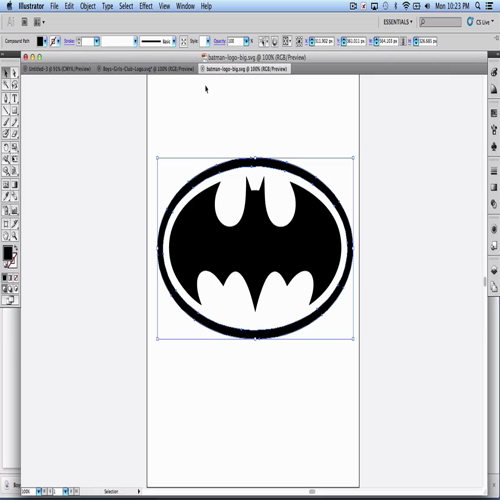Select the Rotate tool
This screenshot has height=500, width=500.
point(6,147)
